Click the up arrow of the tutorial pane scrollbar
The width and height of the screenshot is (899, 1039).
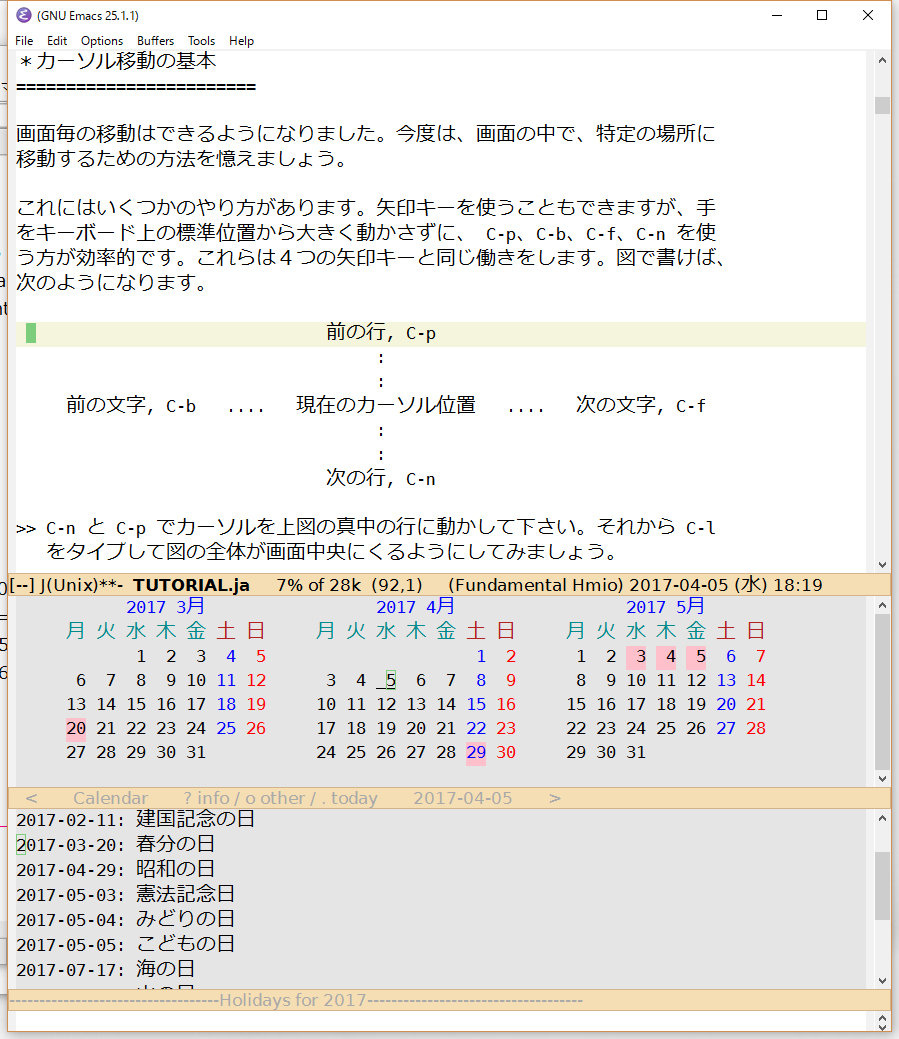[882, 60]
